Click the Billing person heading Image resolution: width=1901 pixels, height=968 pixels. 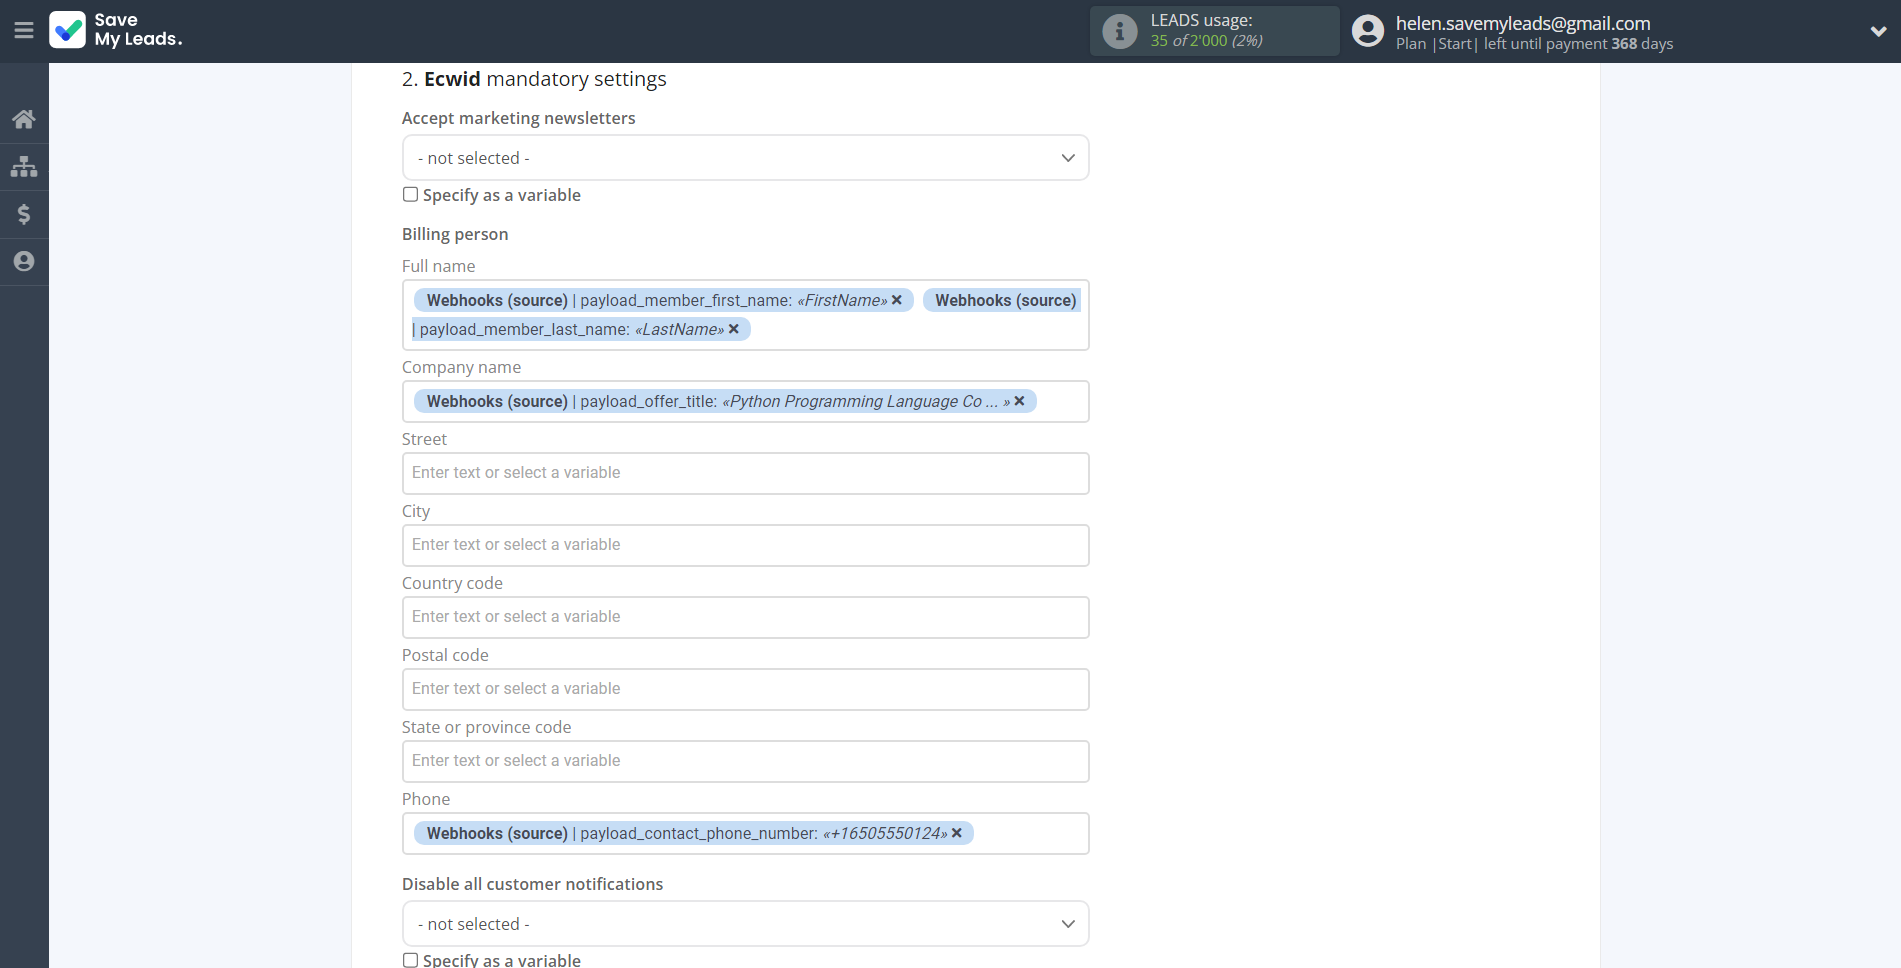pyautogui.click(x=455, y=234)
